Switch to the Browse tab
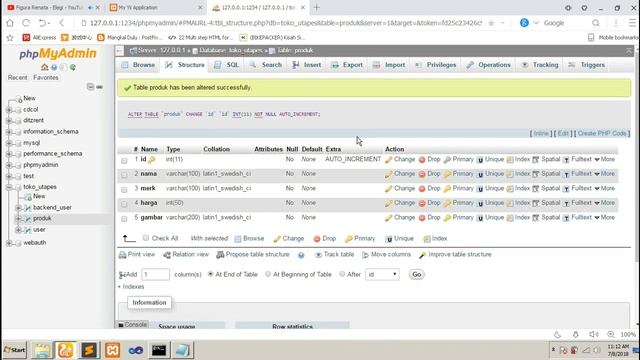Image resolution: width=640 pixels, height=360 pixels. tap(138, 65)
